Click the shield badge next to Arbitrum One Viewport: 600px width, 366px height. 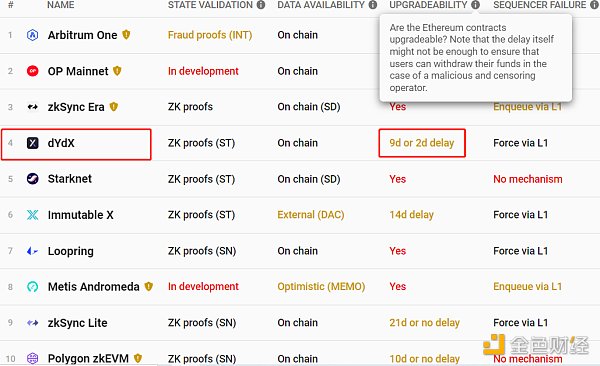tap(126, 35)
